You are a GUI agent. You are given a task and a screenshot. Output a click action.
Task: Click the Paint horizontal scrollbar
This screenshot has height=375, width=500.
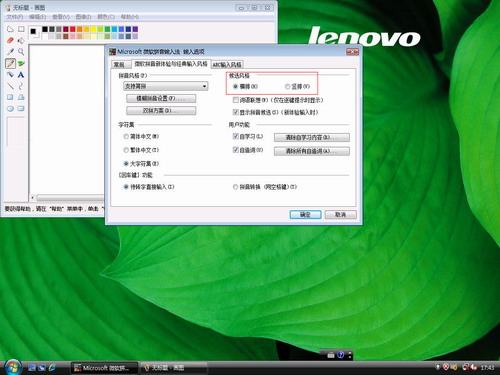67,198
